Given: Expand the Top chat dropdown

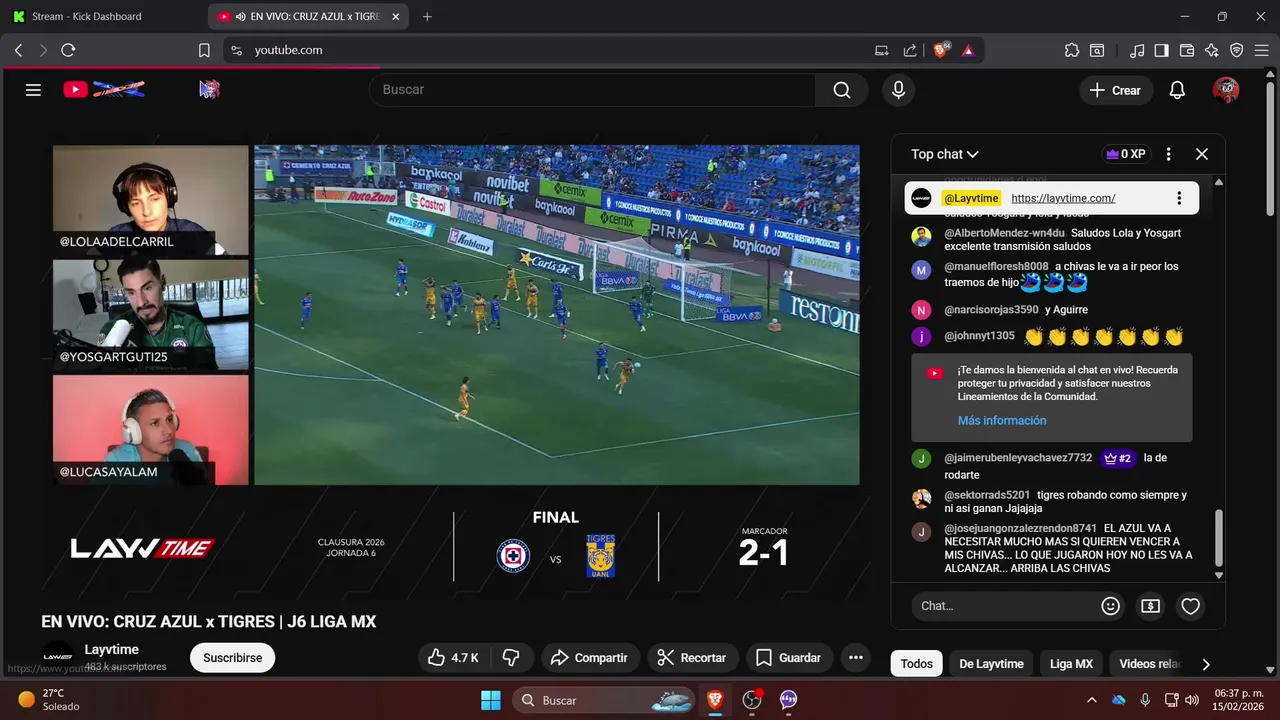Looking at the screenshot, I should tap(944, 154).
